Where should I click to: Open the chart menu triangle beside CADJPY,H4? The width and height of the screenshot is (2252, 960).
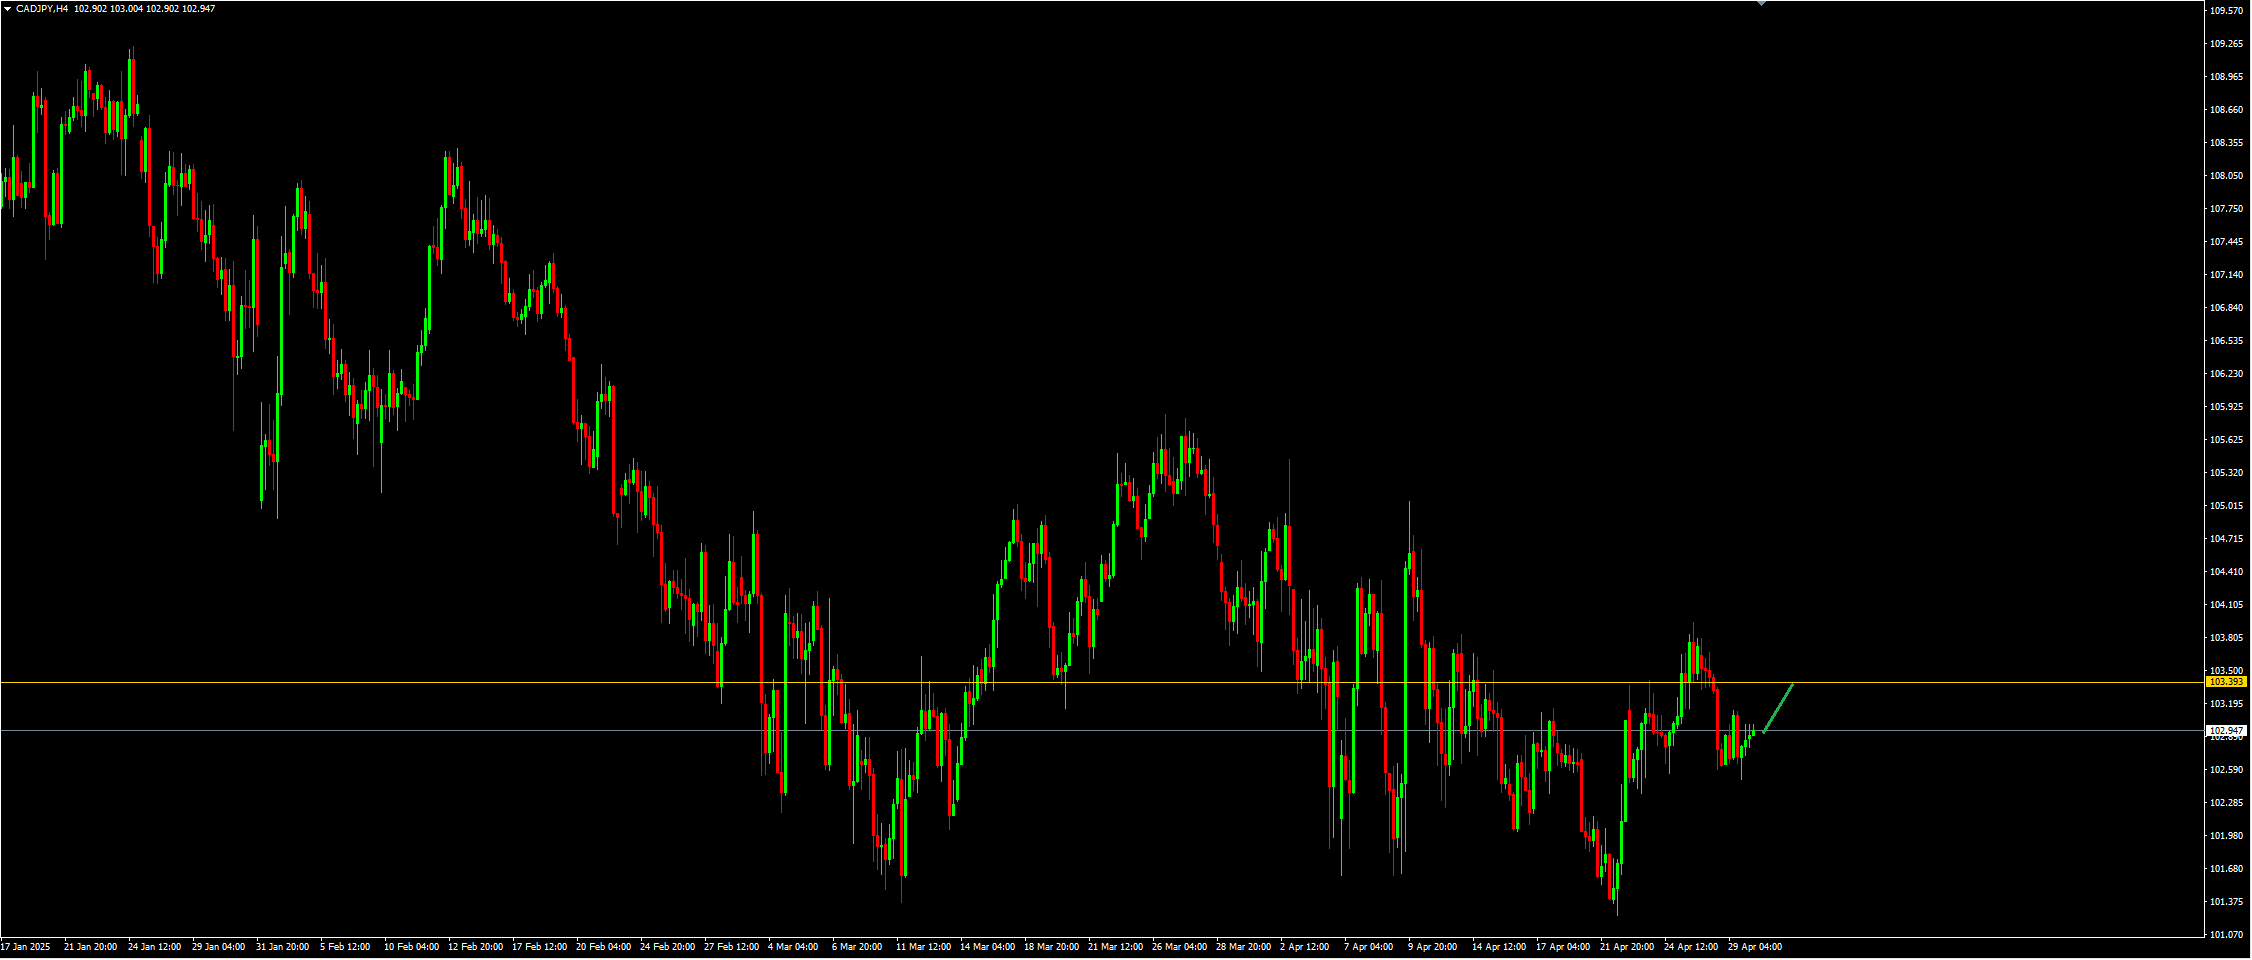[7, 9]
